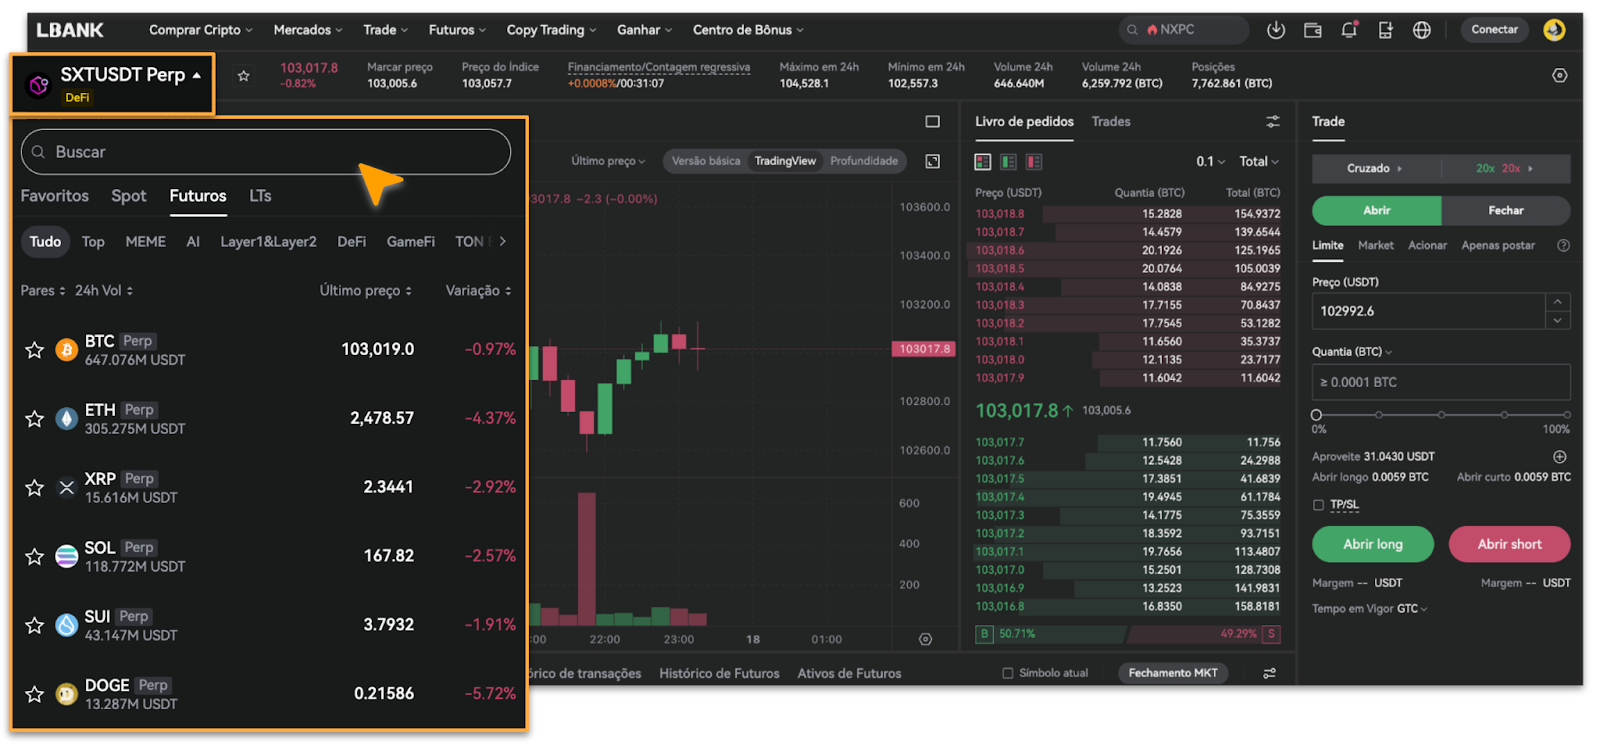Open Comprar Cripto dropdown menu

[x=200, y=30]
